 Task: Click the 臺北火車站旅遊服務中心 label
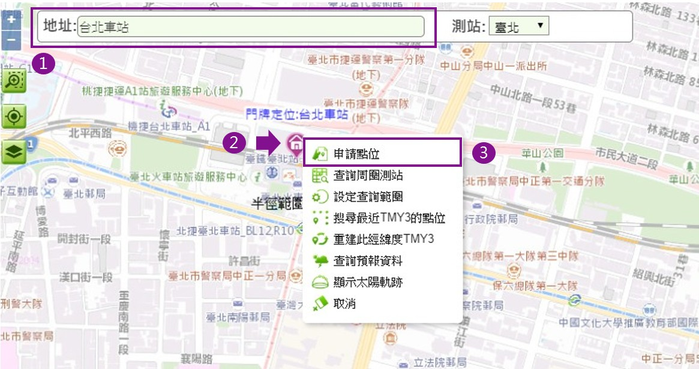[x=188, y=177]
